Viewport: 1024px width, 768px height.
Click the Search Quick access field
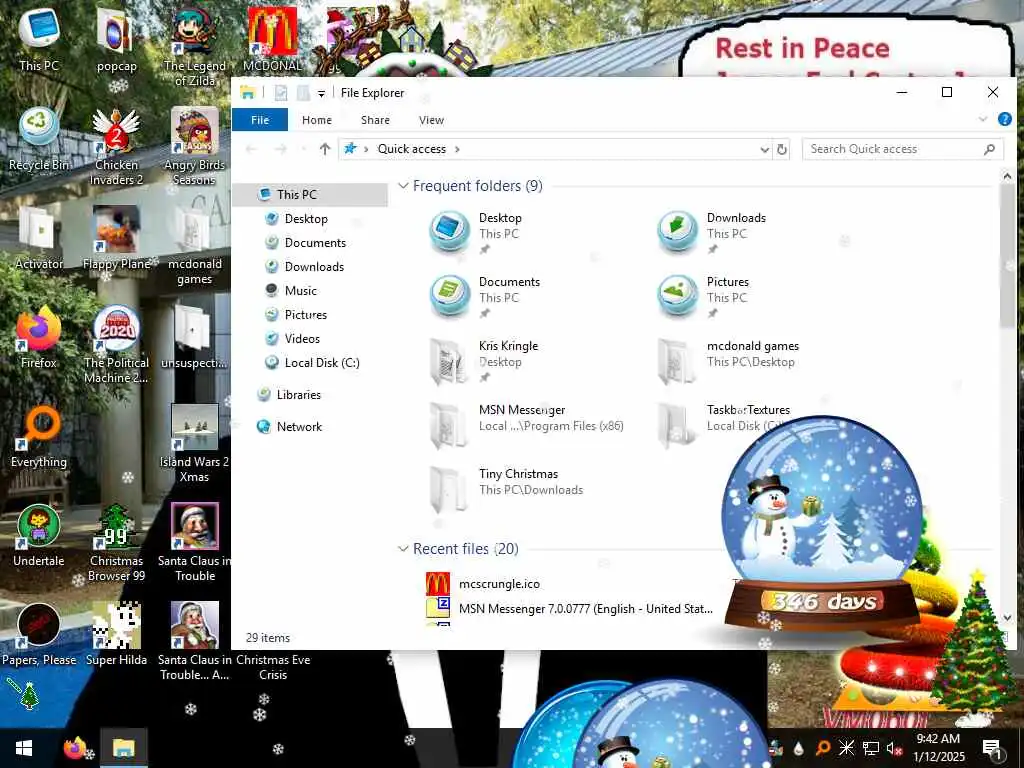click(903, 150)
